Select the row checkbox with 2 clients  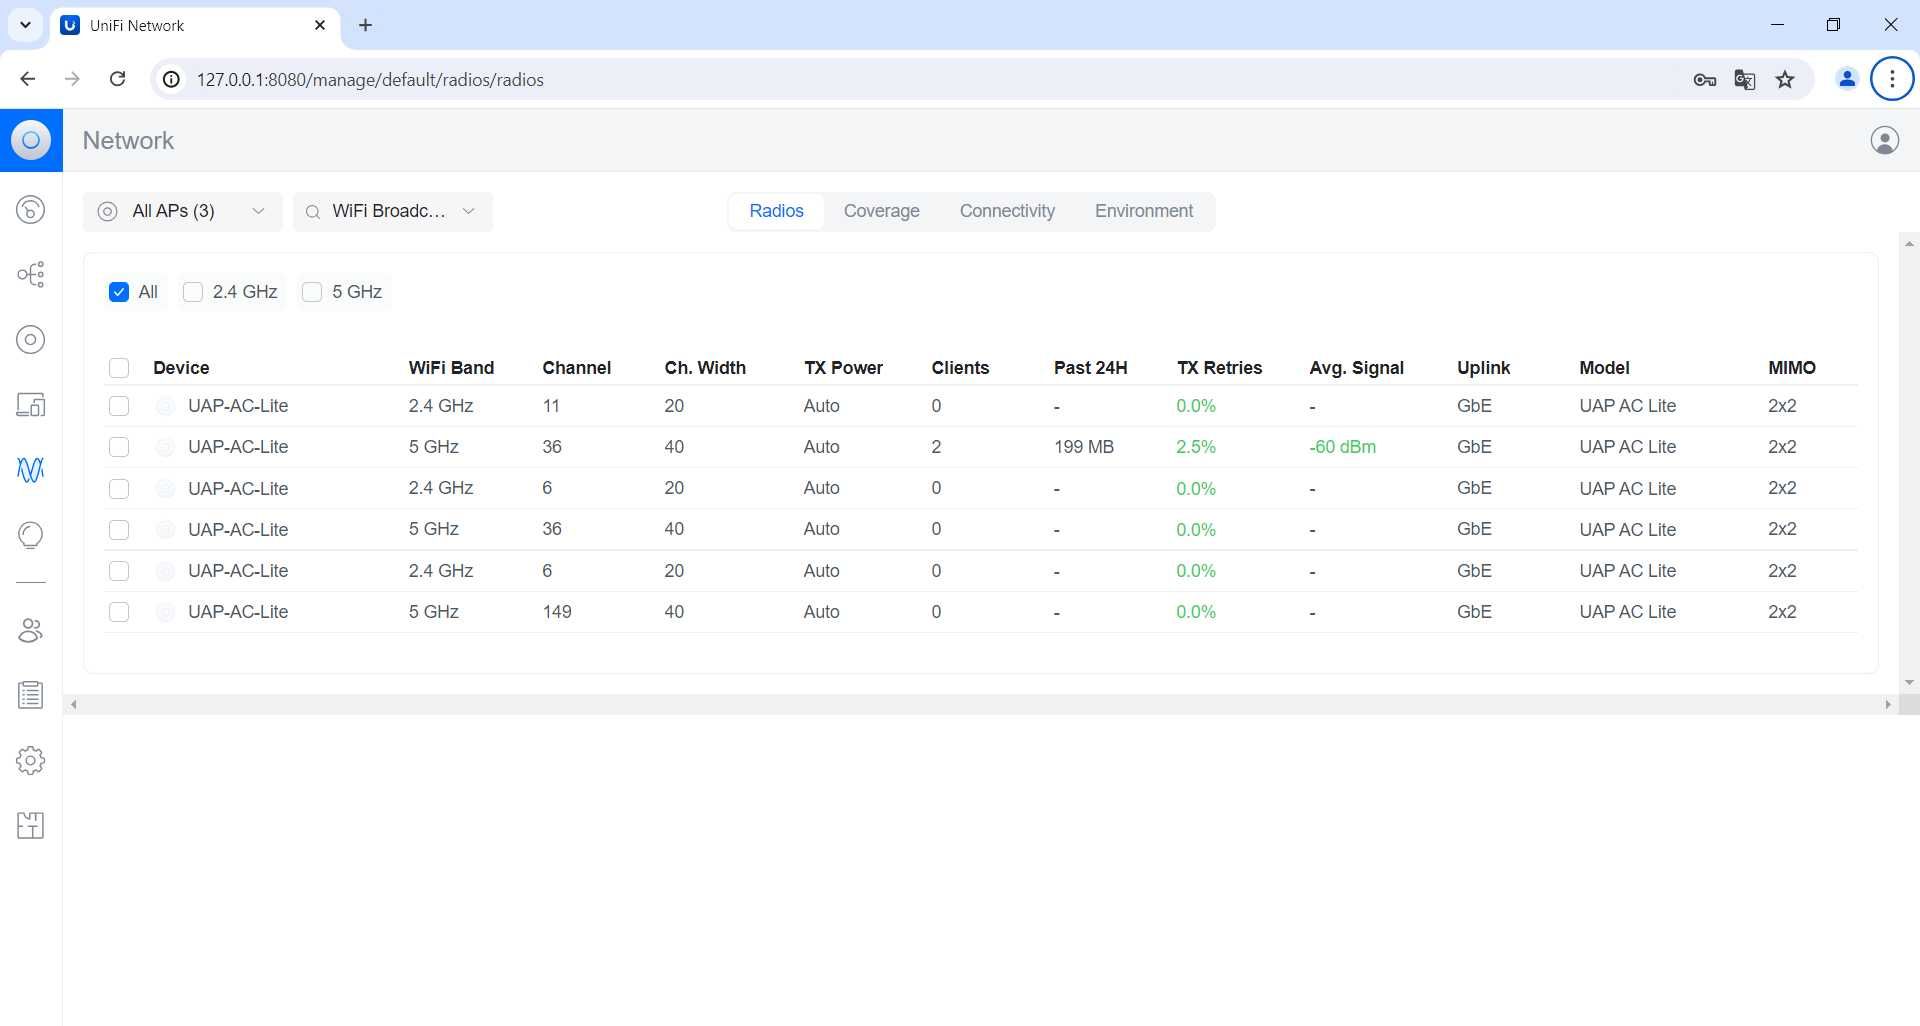[x=119, y=447]
